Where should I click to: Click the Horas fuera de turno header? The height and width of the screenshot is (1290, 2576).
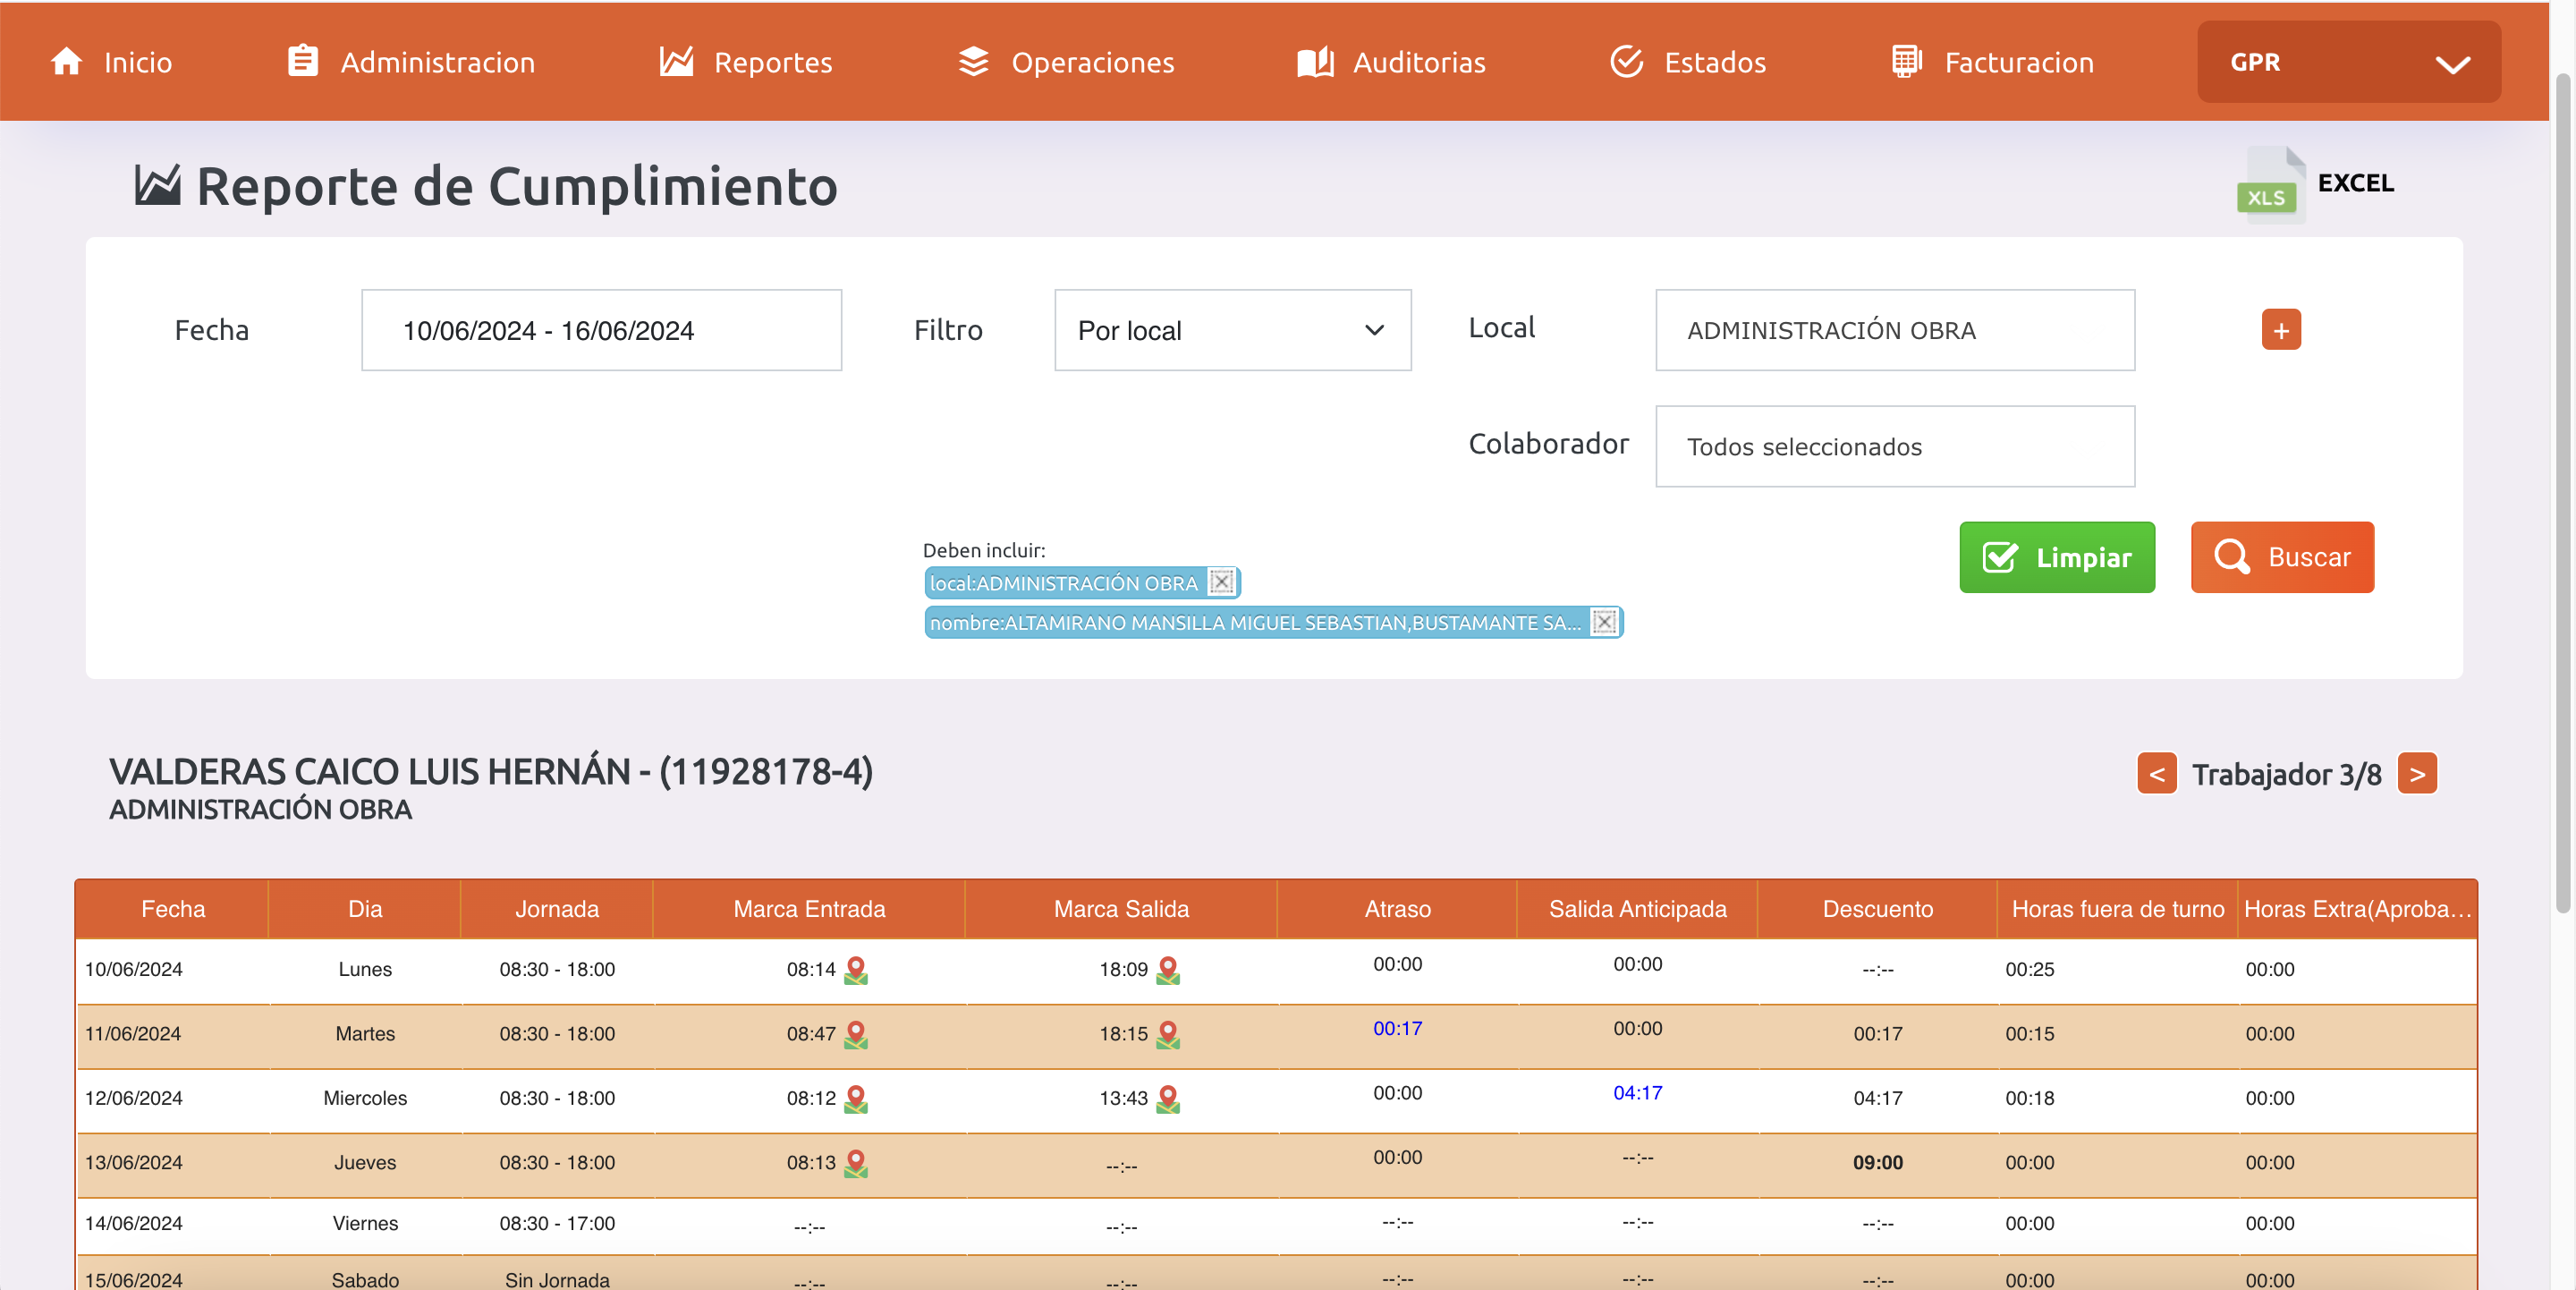[x=2117, y=909]
